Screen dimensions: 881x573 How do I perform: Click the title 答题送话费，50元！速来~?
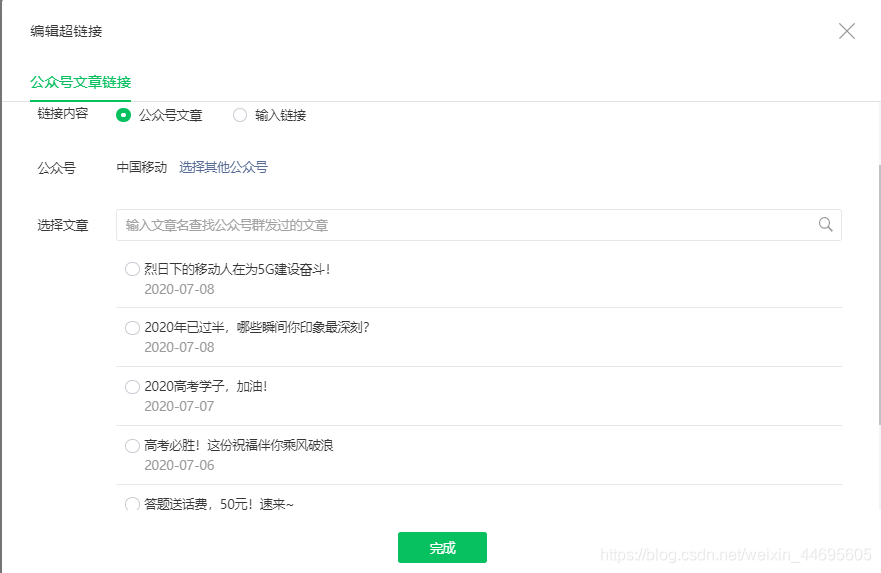coord(219,504)
